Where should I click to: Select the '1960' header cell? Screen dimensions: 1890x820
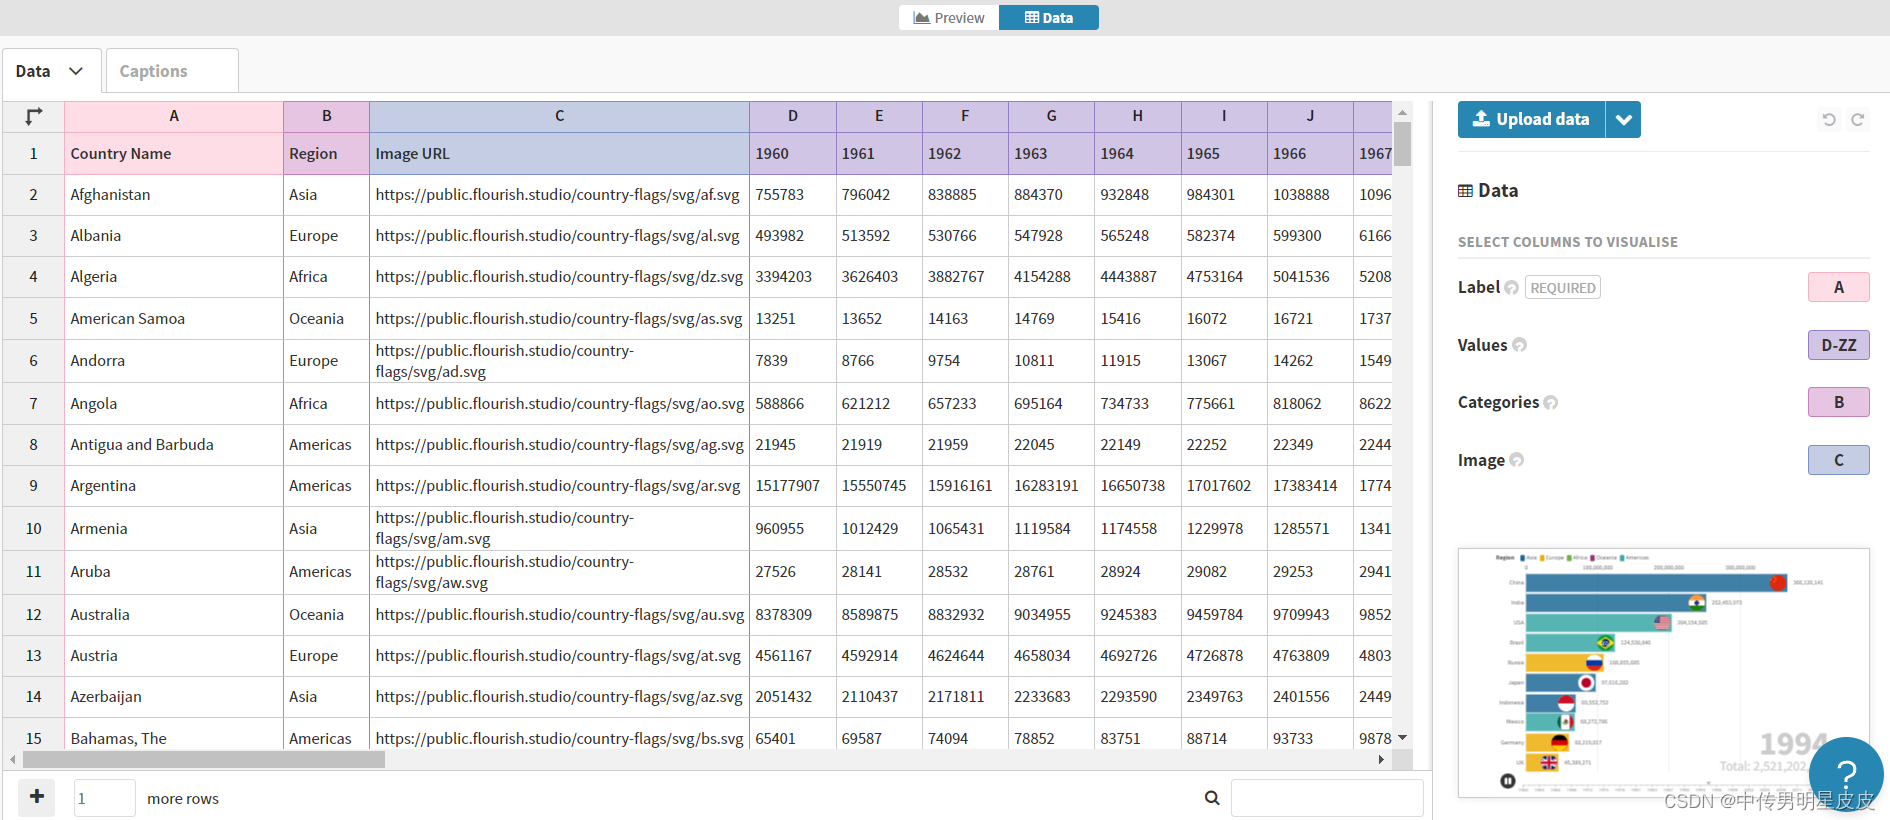click(x=793, y=154)
